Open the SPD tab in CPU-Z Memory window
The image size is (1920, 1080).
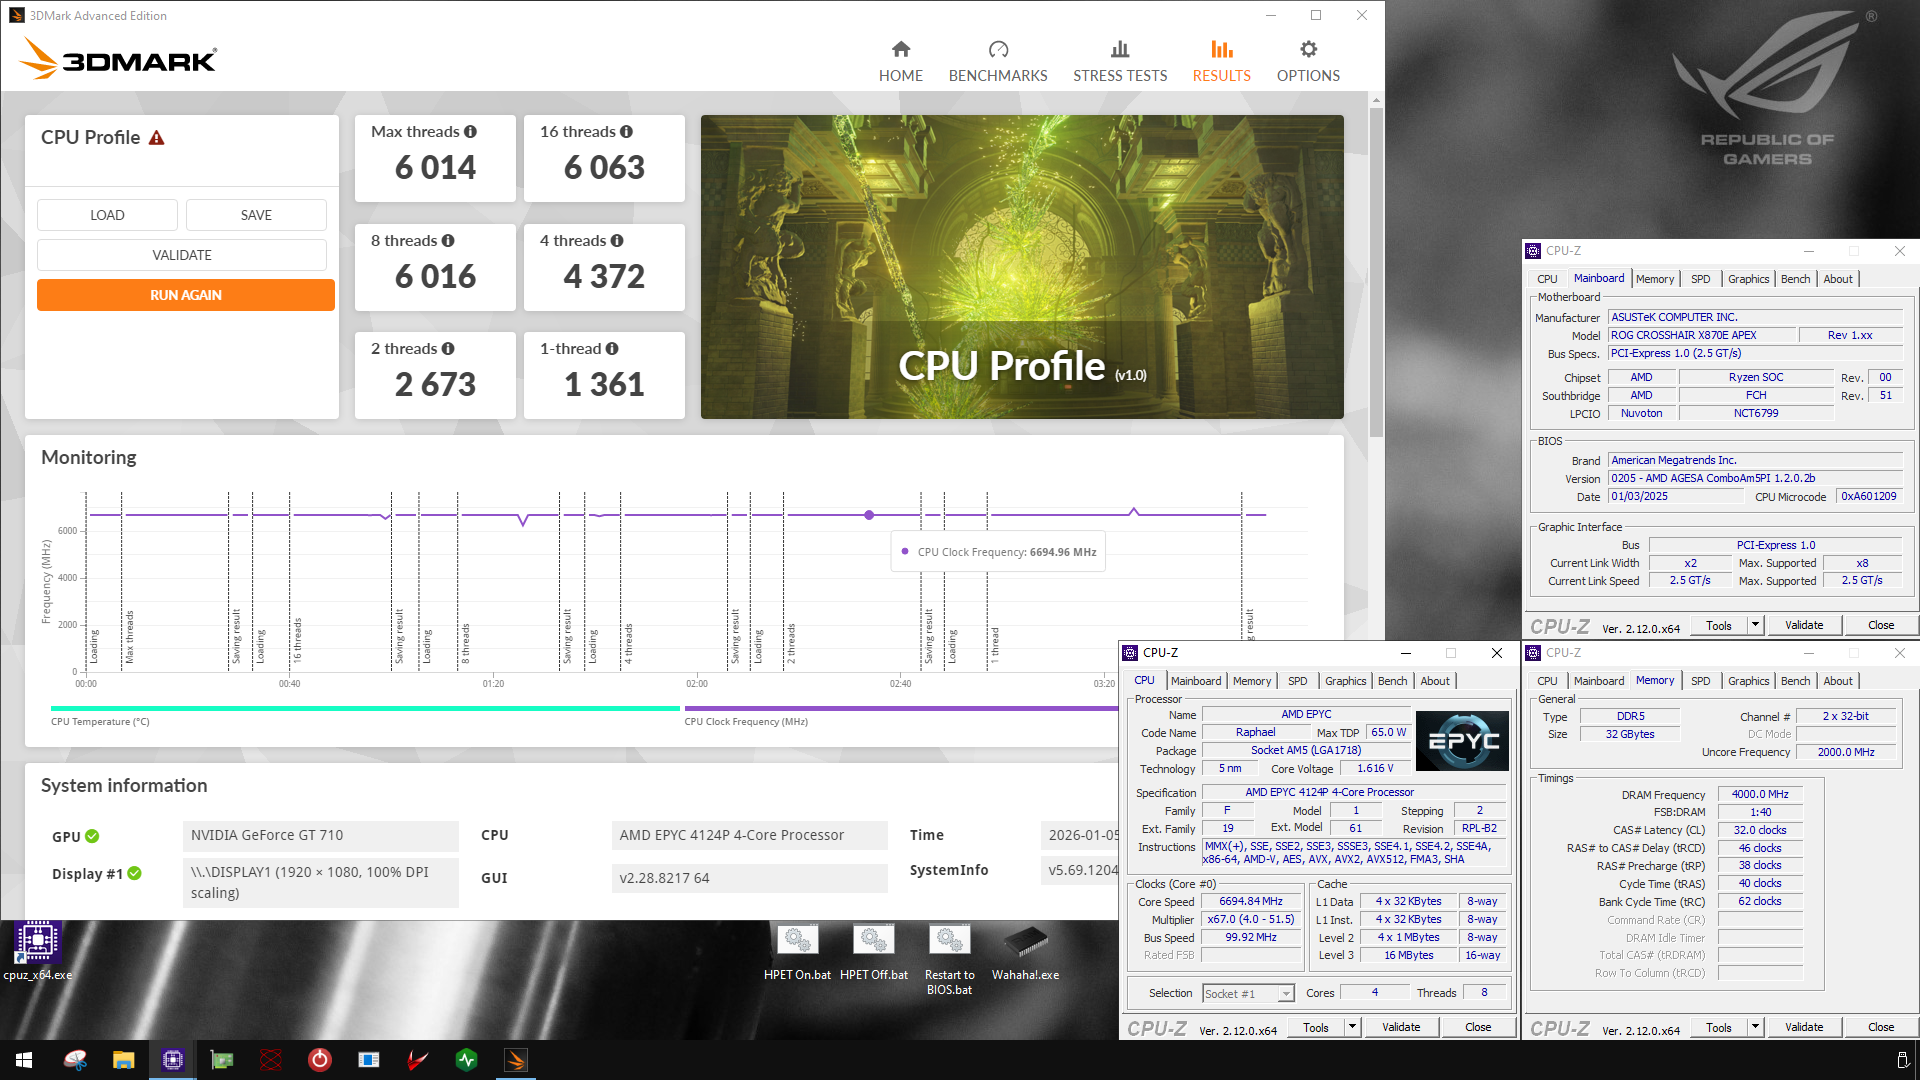point(1700,681)
